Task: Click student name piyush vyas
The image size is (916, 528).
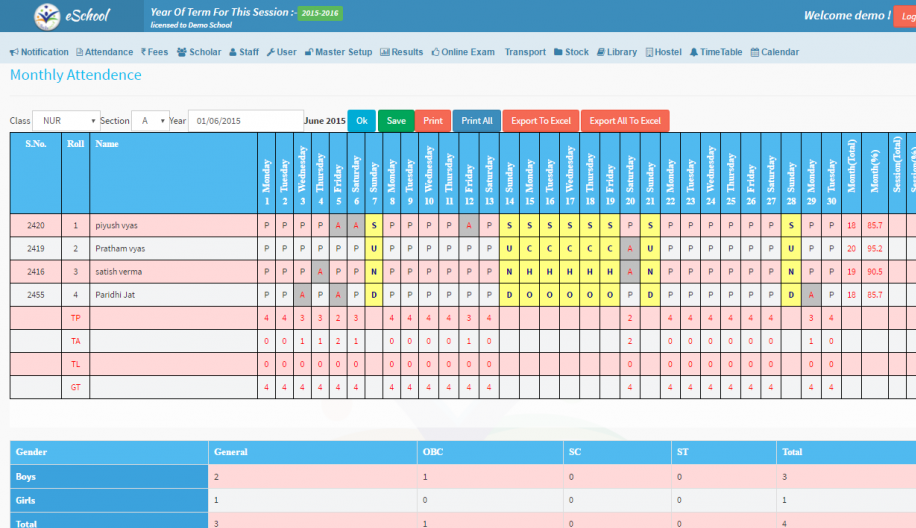Action: 116,225
